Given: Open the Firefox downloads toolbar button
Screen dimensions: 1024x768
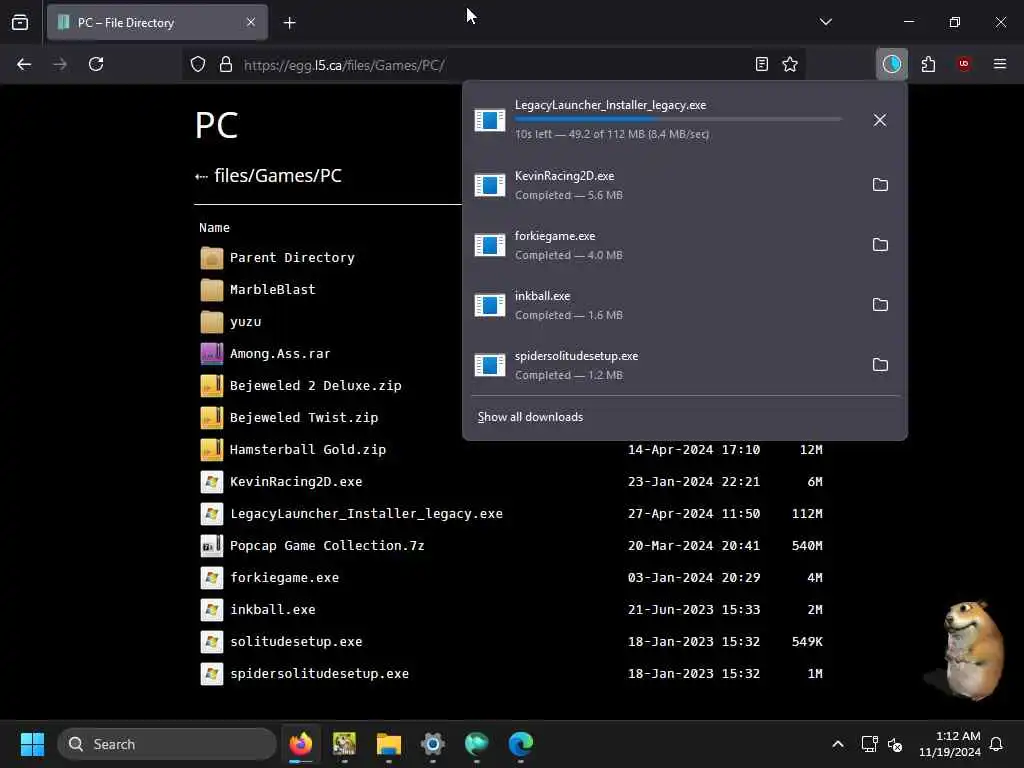Looking at the screenshot, I should 891,64.
